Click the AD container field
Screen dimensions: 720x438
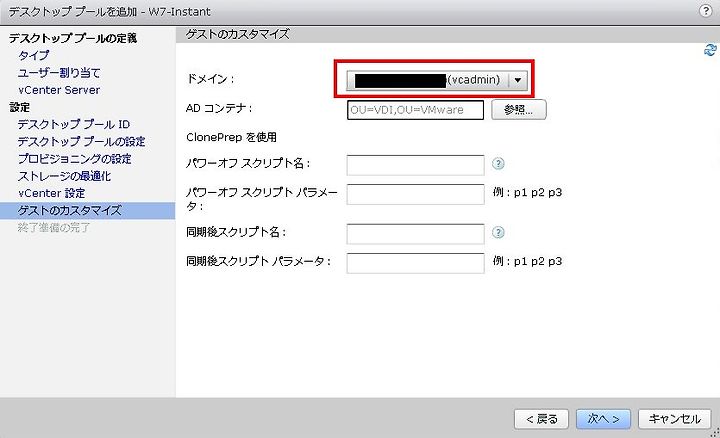[x=415, y=110]
